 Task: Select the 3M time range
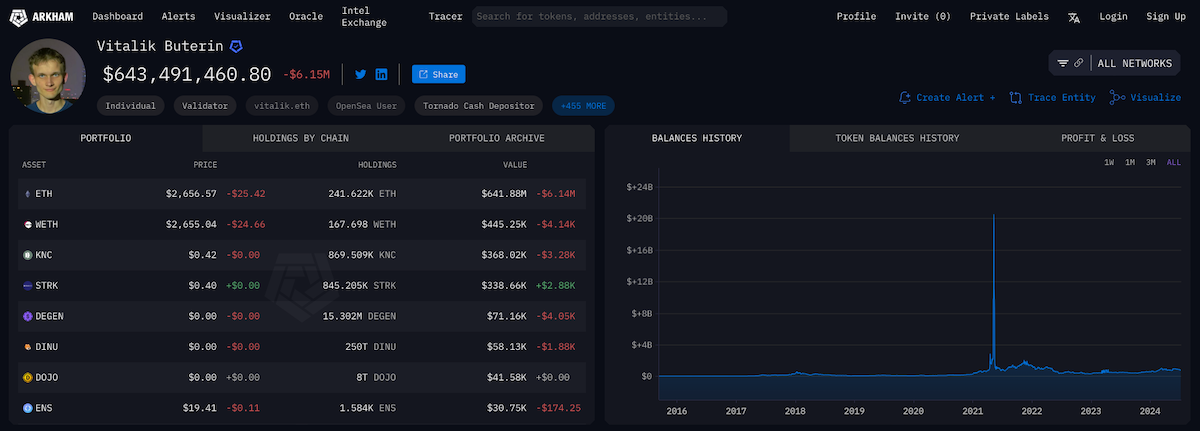(x=1151, y=162)
